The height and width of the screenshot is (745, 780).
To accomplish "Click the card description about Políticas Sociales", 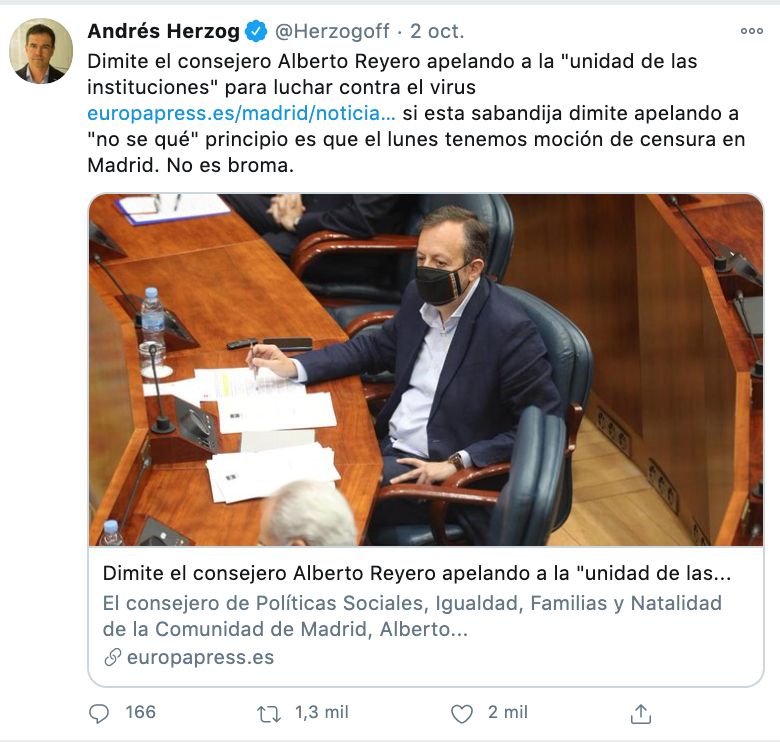I will pos(412,616).
